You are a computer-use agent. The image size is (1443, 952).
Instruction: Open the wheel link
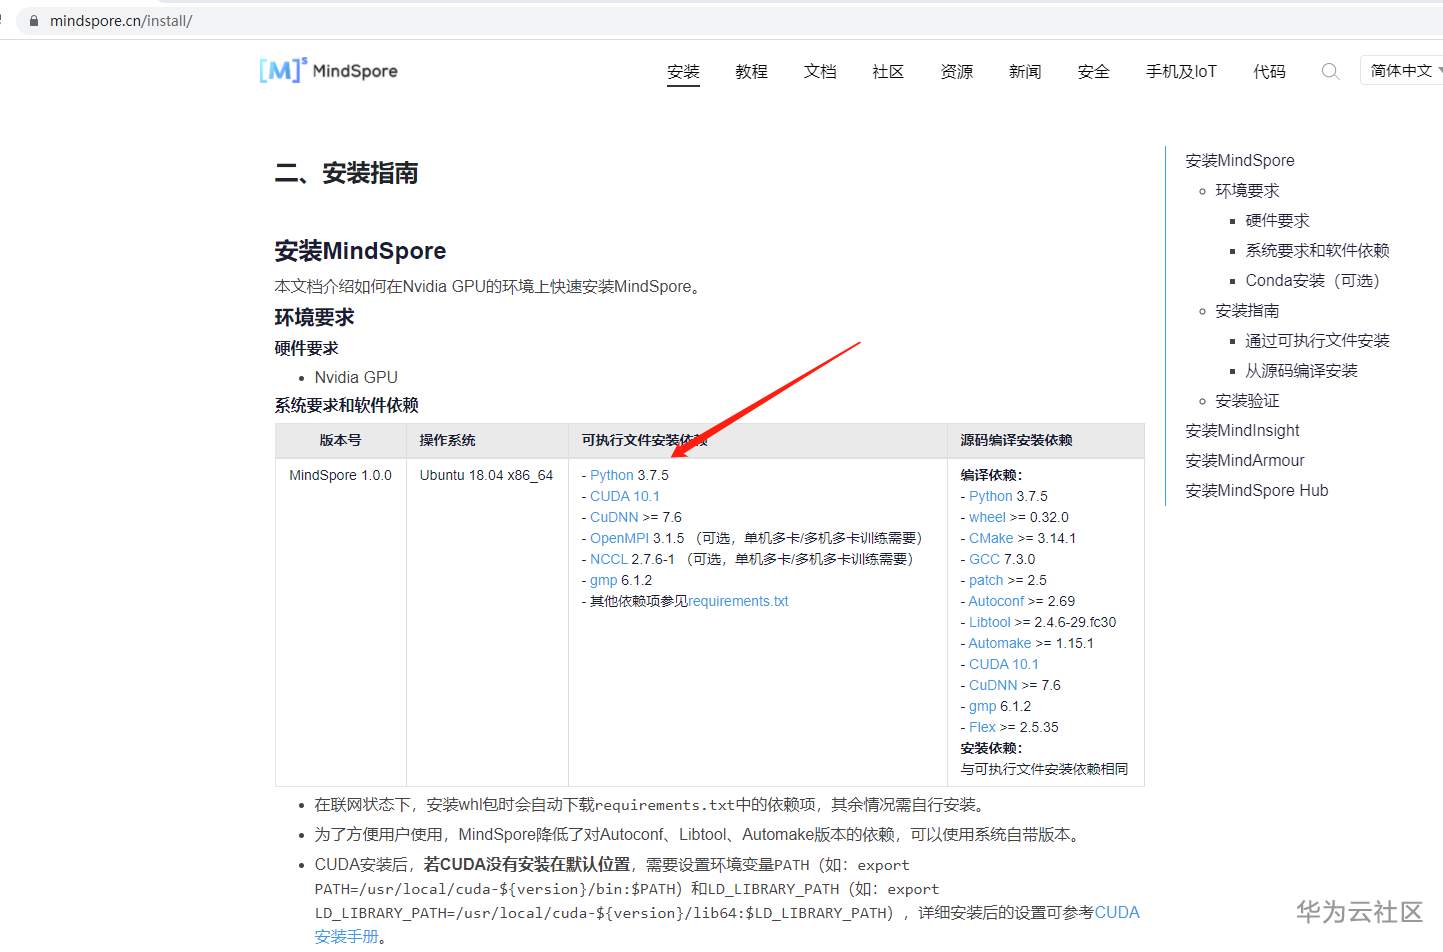[x=987, y=517]
